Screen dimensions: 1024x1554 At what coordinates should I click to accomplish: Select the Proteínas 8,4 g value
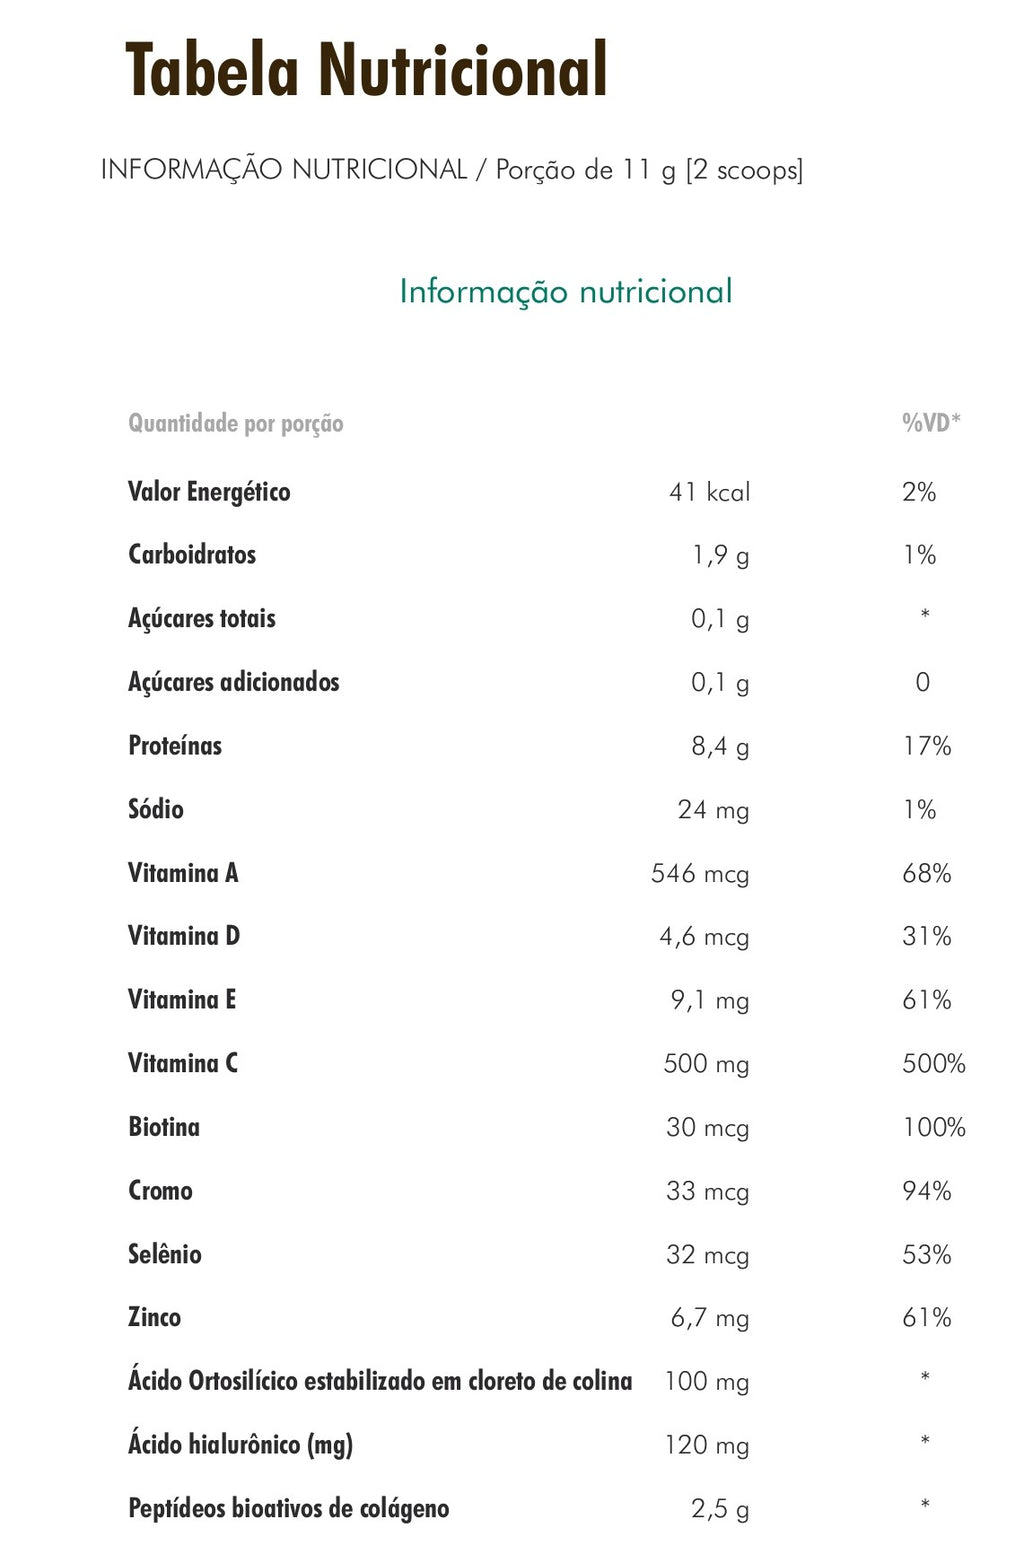click(720, 747)
